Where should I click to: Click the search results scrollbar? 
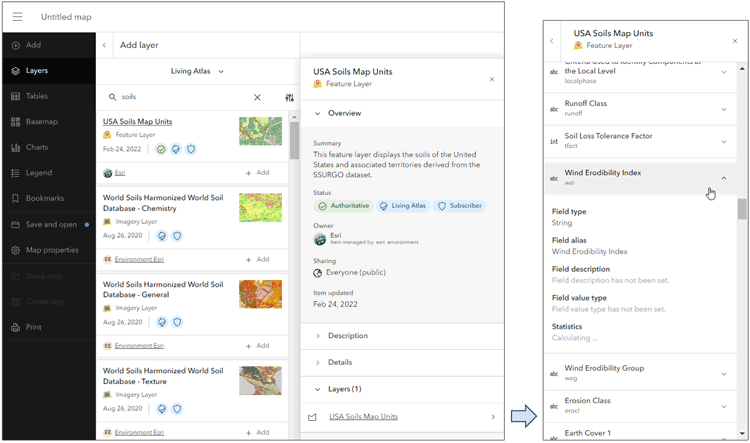point(294,141)
